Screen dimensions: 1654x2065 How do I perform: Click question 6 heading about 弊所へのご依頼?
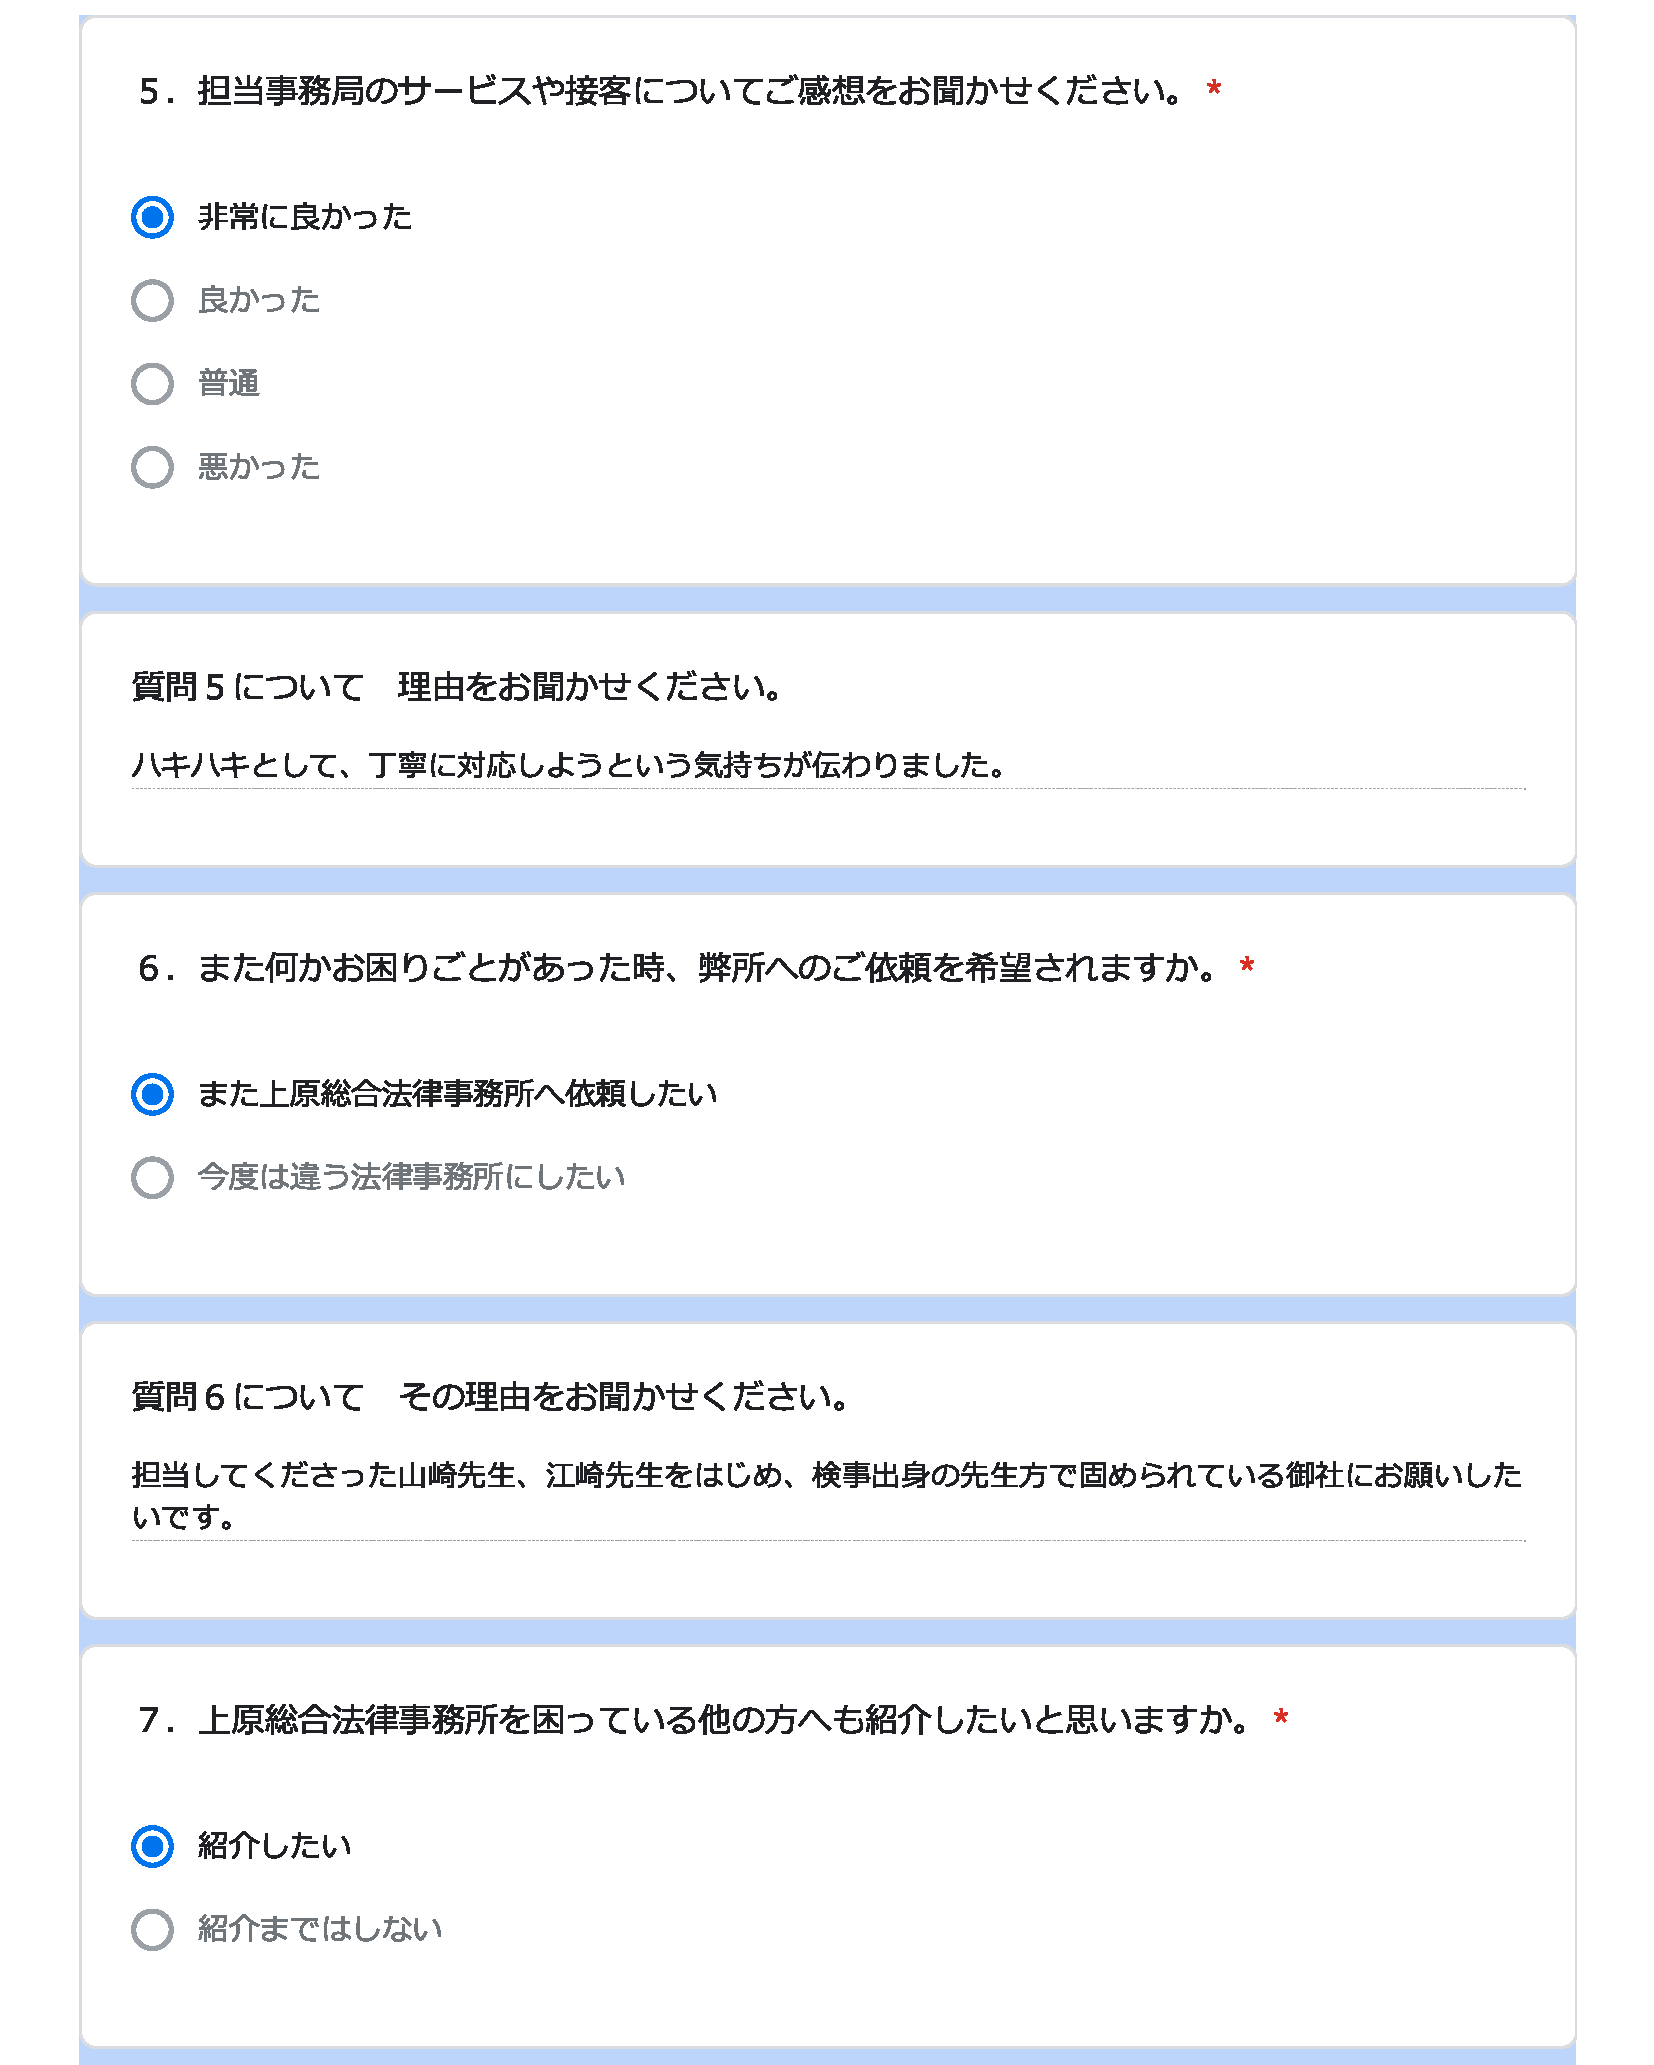click(696, 968)
